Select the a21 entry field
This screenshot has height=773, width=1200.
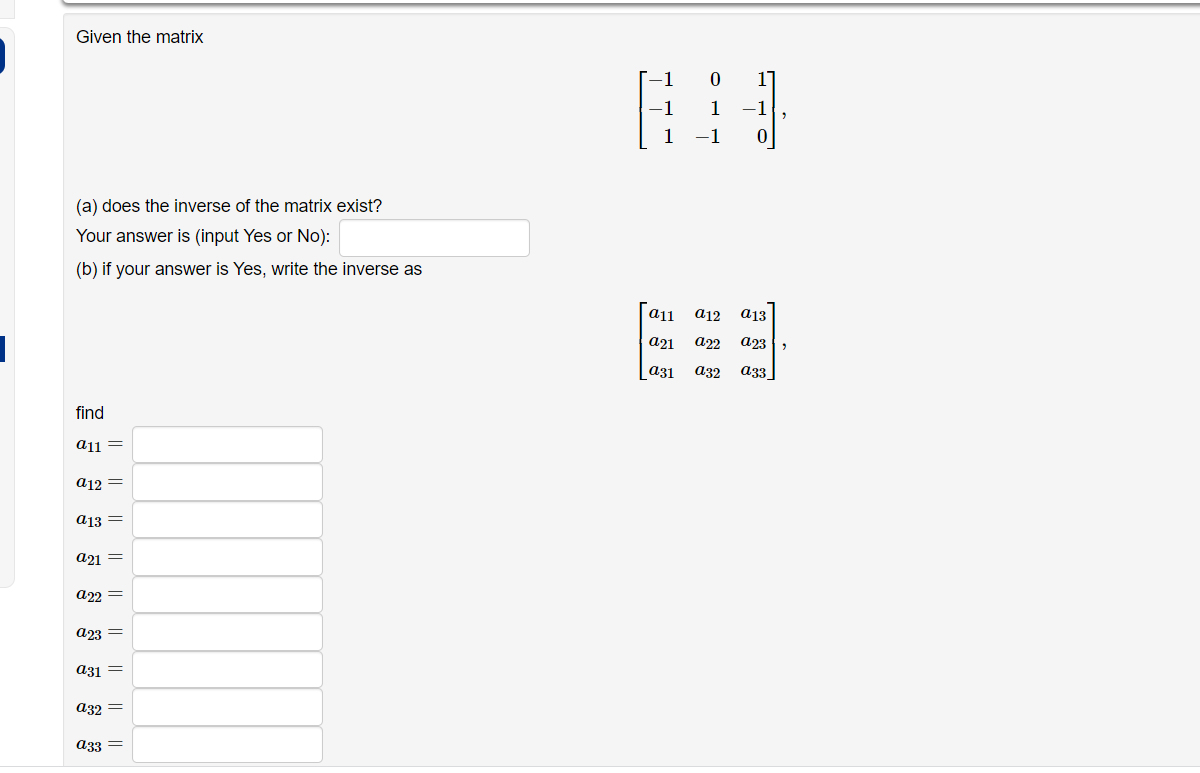(x=227, y=556)
